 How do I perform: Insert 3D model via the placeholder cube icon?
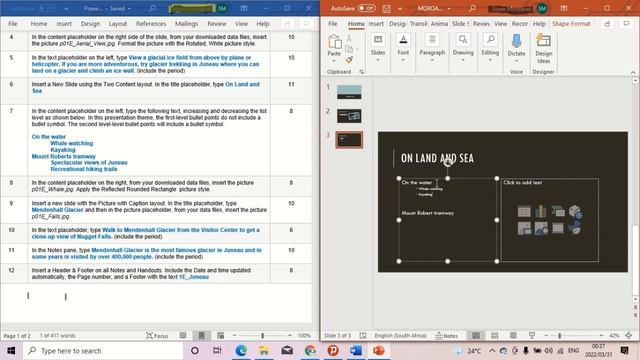click(x=575, y=211)
